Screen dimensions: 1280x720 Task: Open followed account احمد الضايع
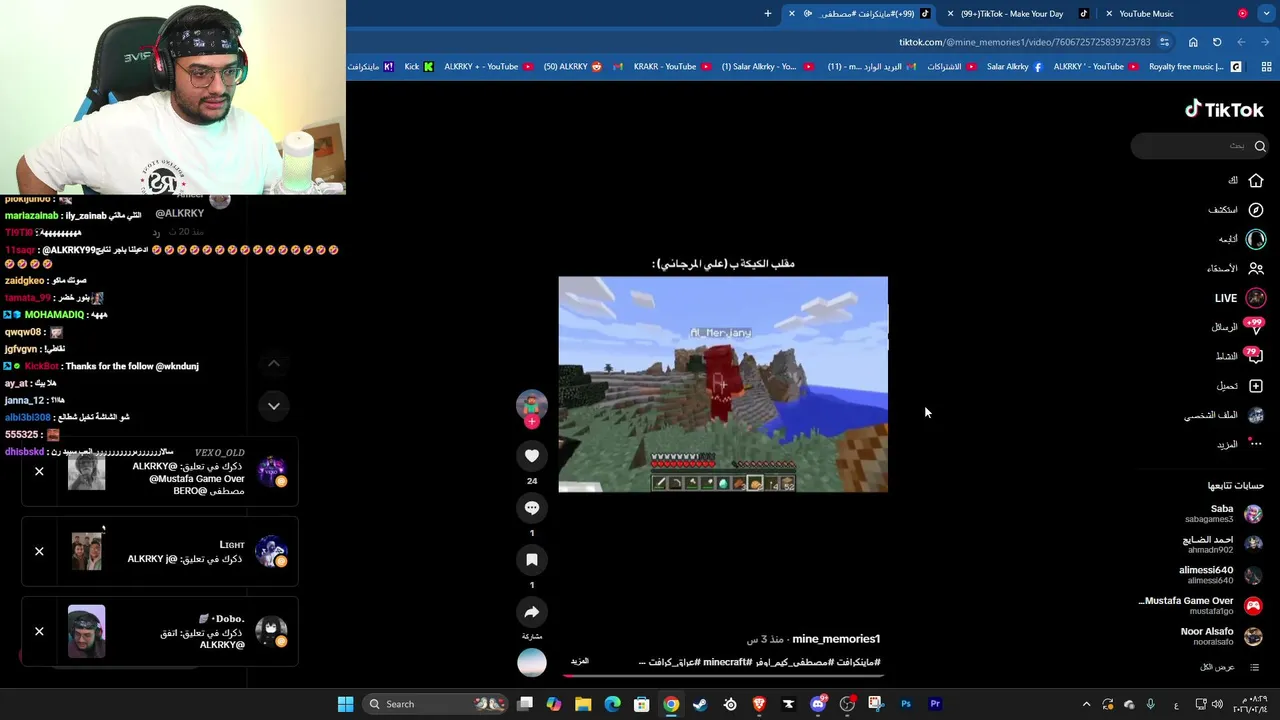tap(1222, 544)
